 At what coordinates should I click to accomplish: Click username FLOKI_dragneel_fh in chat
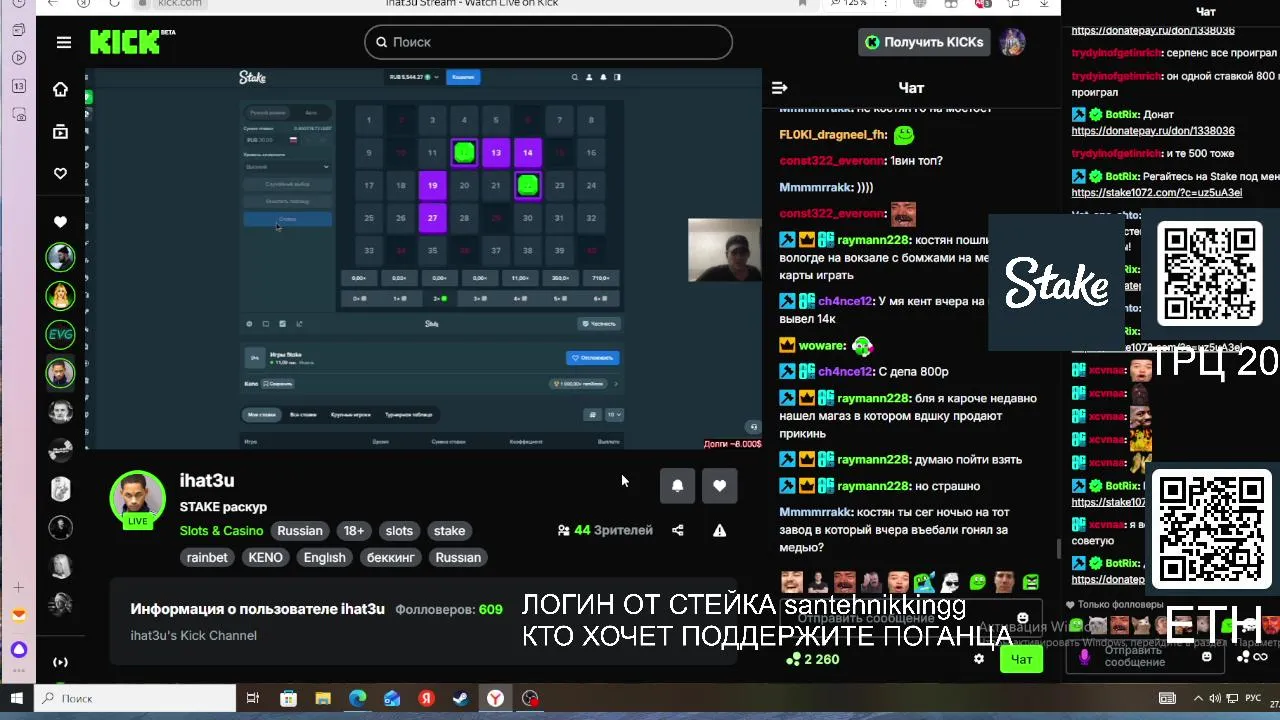[x=833, y=135]
